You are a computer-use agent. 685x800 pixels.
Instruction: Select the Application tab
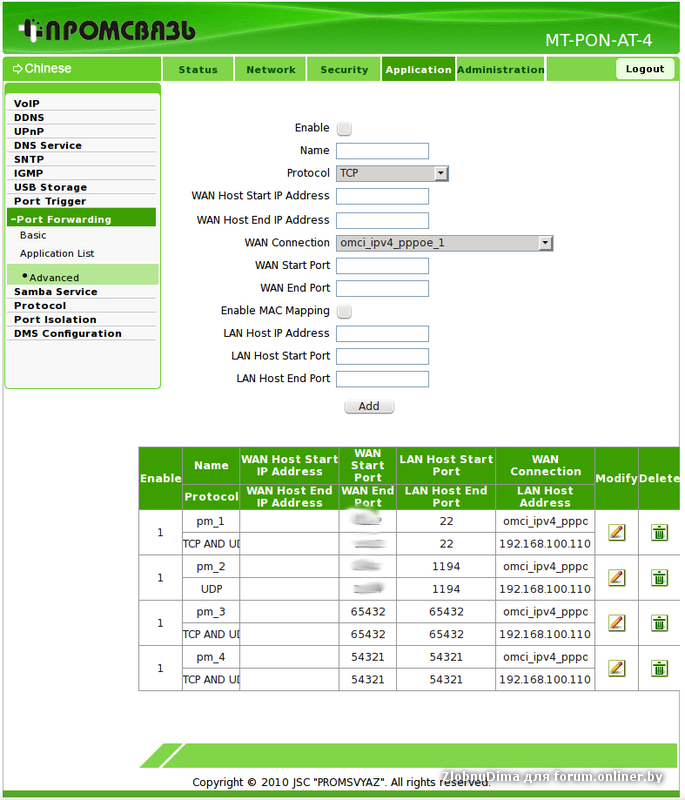tap(418, 69)
